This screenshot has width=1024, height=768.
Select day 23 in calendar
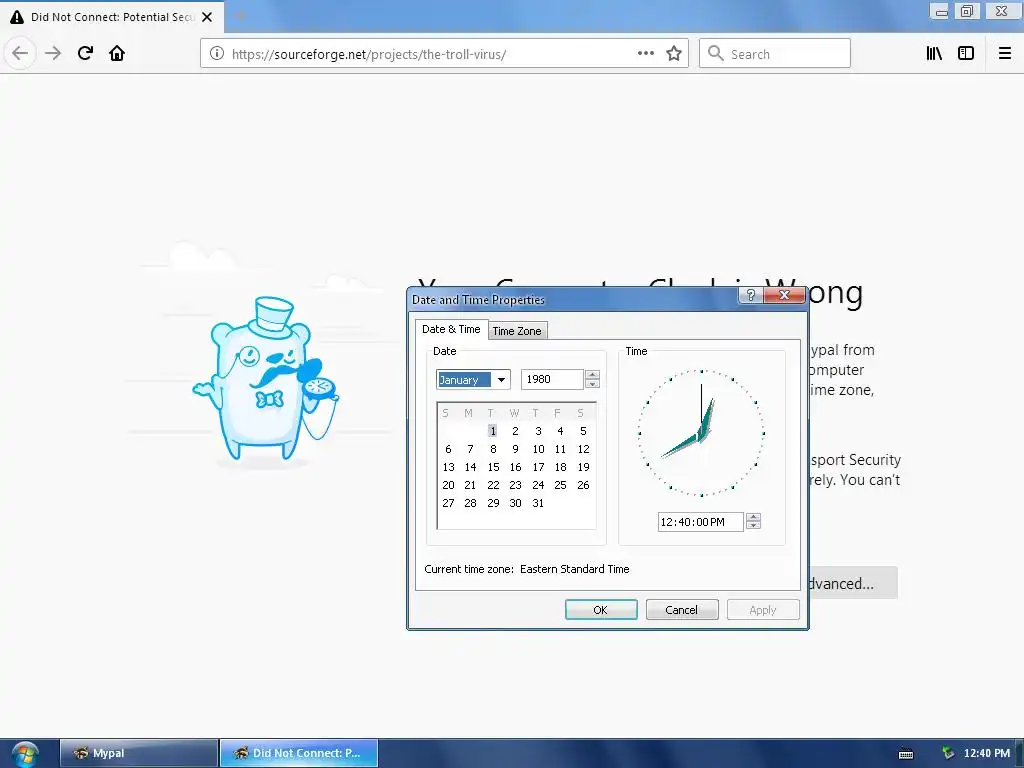(515, 485)
